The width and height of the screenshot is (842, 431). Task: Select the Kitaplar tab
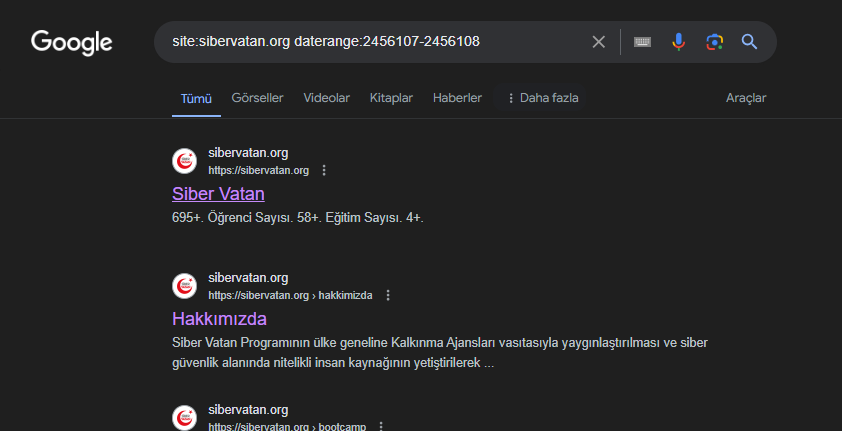point(391,98)
